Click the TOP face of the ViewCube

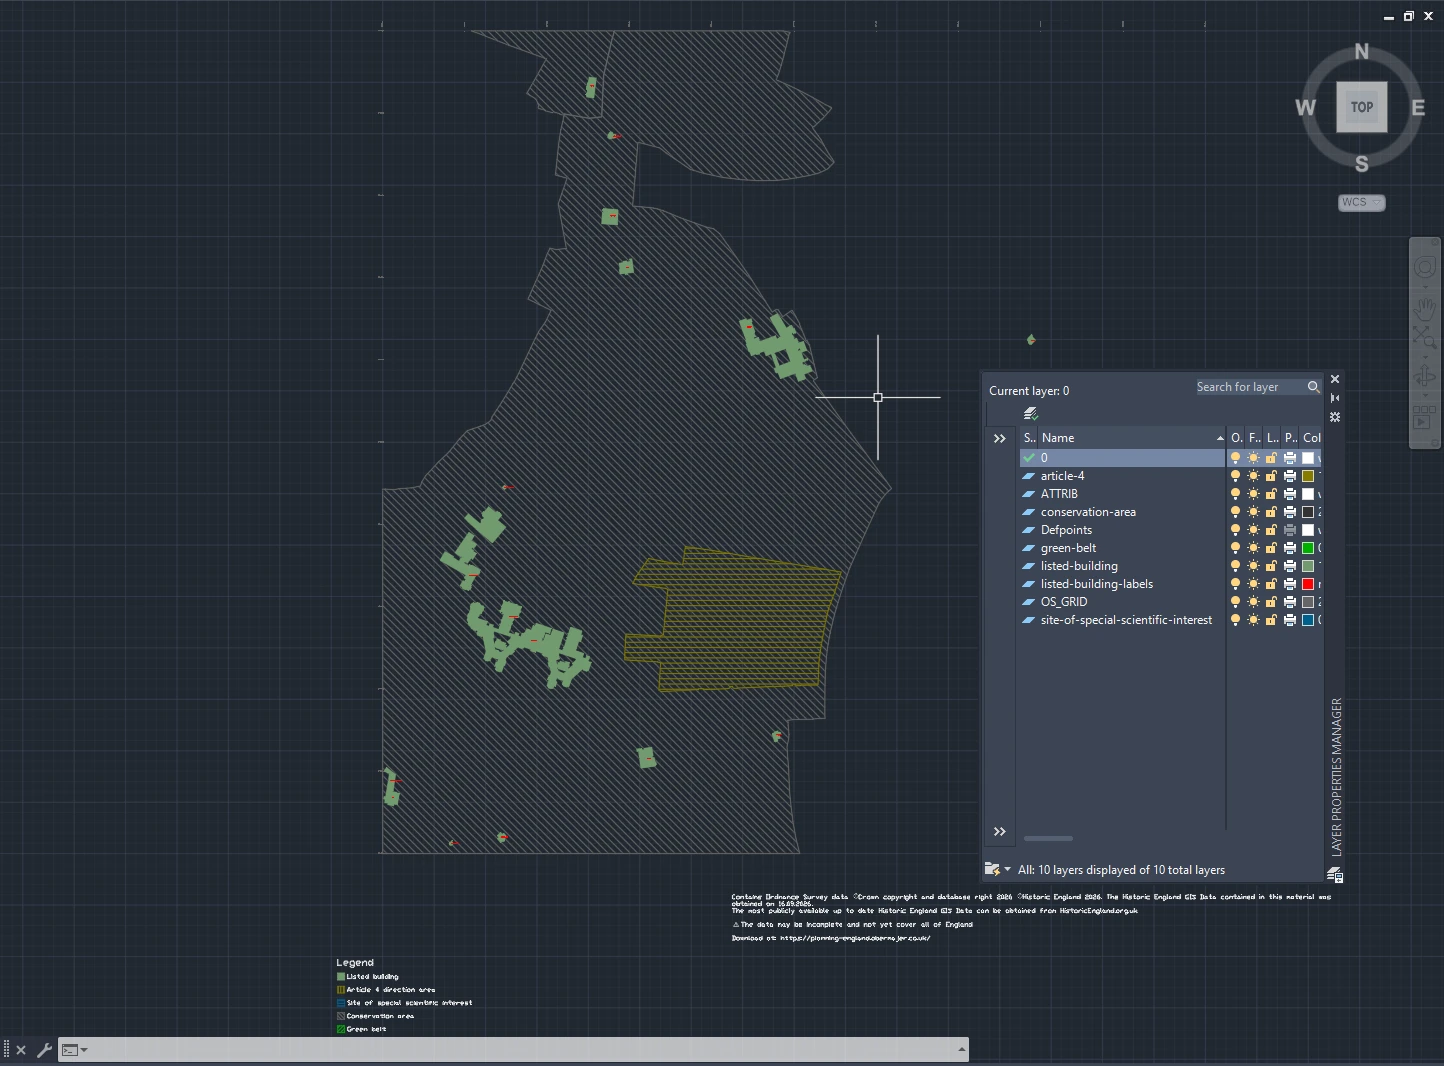click(x=1362, y=107)
